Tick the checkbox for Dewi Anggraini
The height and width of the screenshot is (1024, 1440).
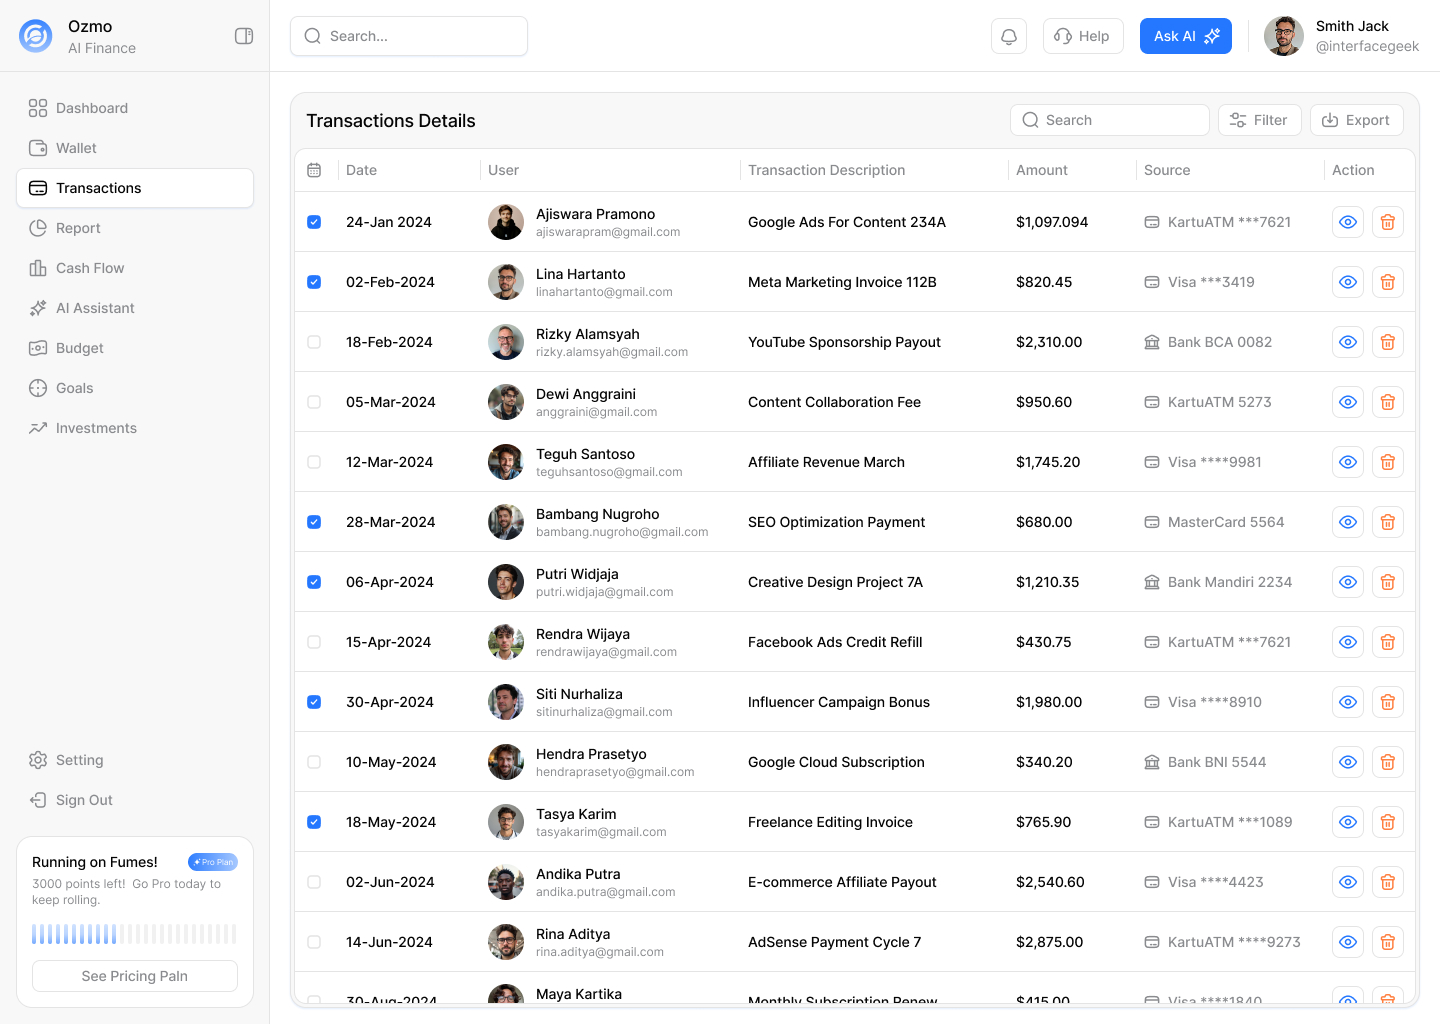314,402
